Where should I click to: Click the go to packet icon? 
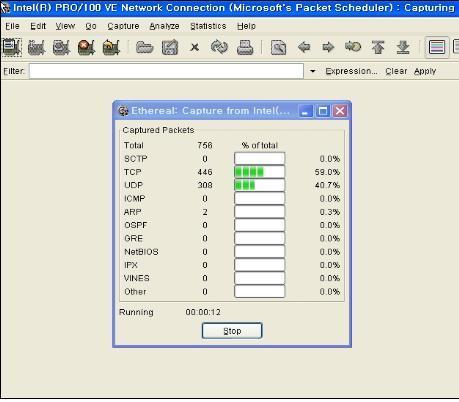(353, 47)
